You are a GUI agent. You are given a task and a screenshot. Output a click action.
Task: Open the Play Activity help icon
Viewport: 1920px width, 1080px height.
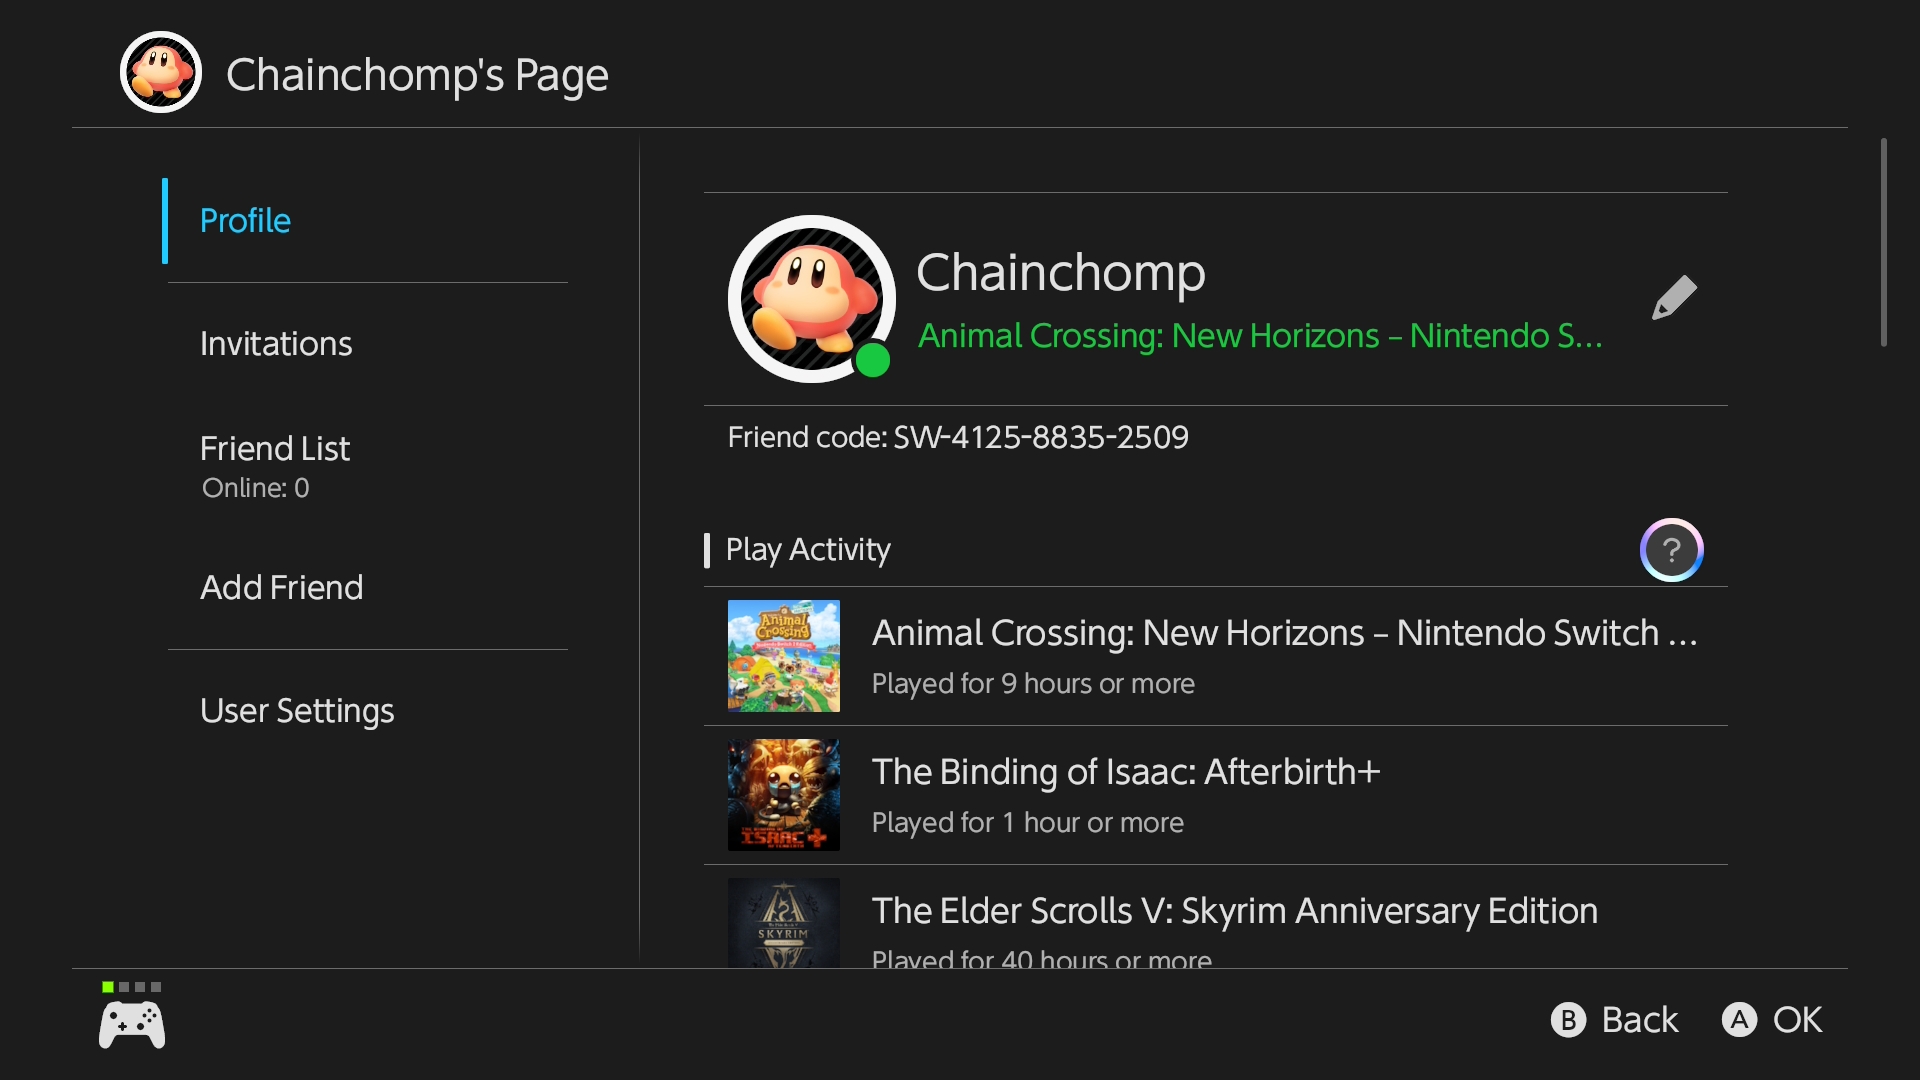click(1671, 550)
